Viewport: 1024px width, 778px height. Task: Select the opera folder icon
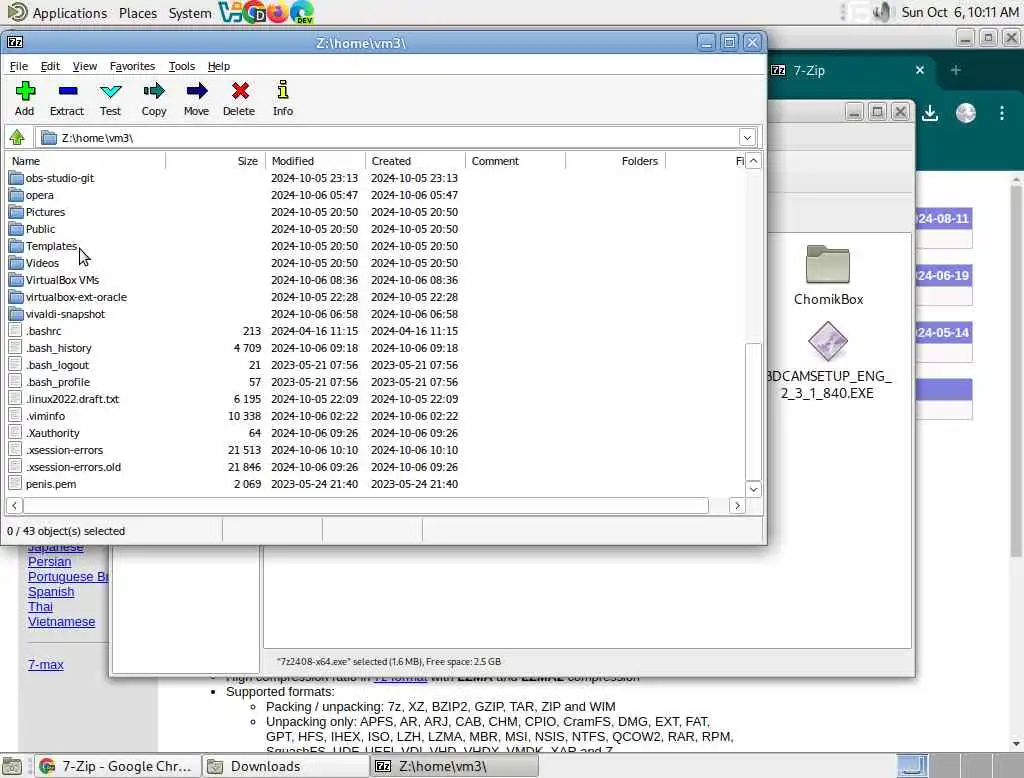click(16, 195)
